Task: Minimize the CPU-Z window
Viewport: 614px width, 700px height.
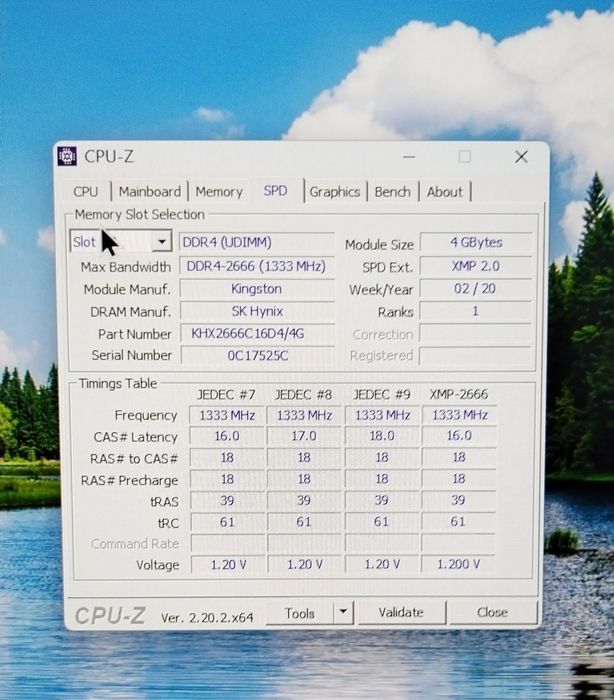Action: 409,157
